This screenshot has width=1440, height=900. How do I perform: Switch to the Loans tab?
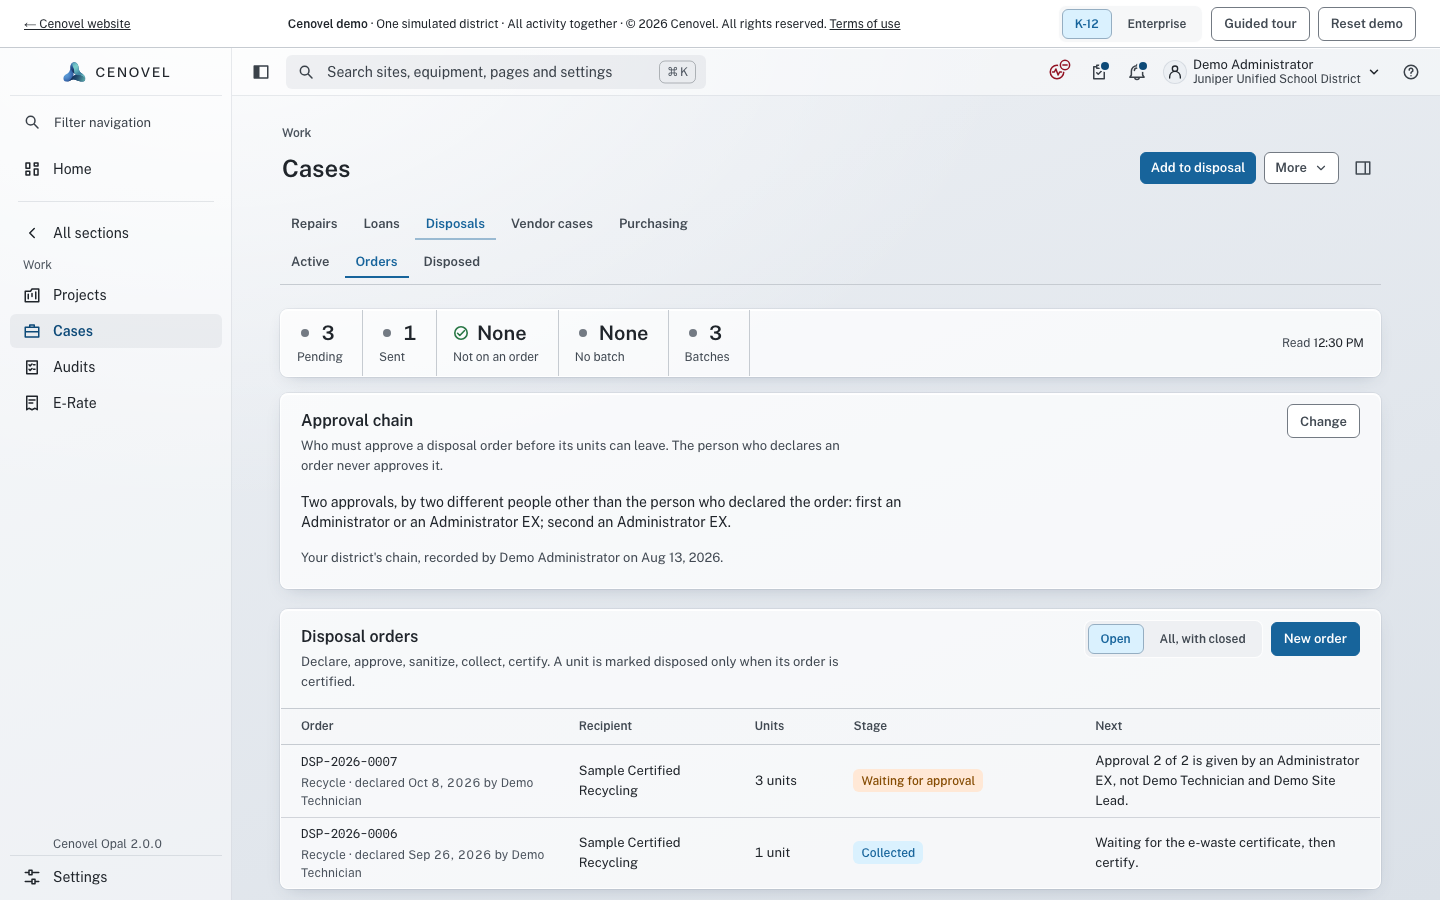pyautogui.click(x=381, y=224)
